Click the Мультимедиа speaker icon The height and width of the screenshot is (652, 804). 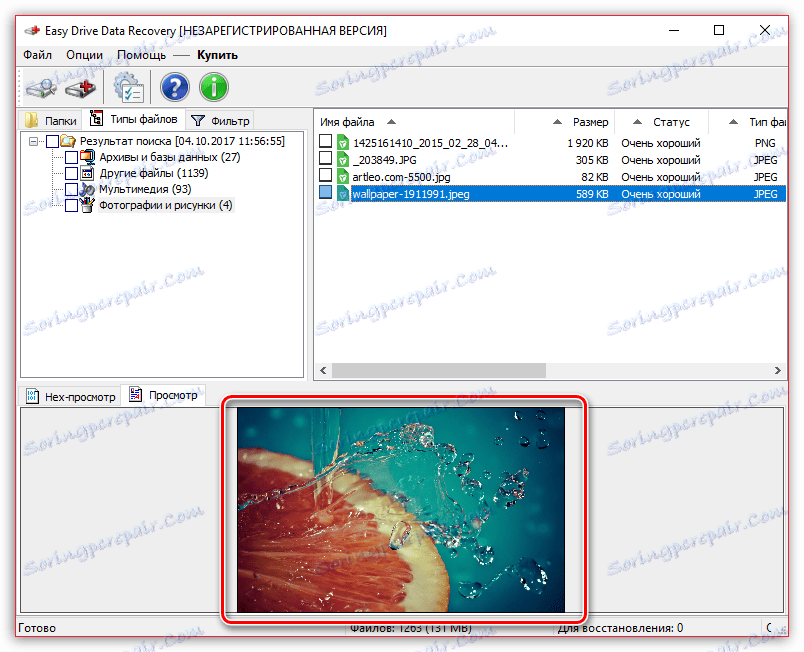(90, 188)
